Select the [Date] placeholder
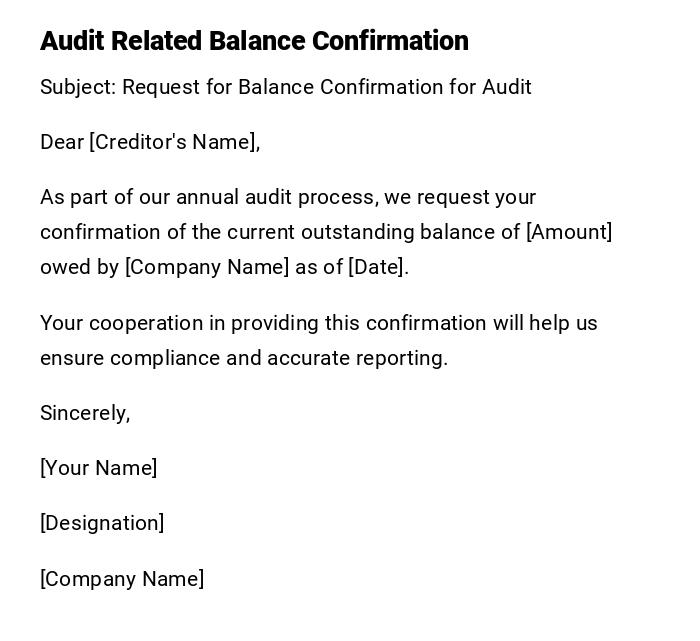The height and width of the screenshot is (641, 700). [376, 267]
